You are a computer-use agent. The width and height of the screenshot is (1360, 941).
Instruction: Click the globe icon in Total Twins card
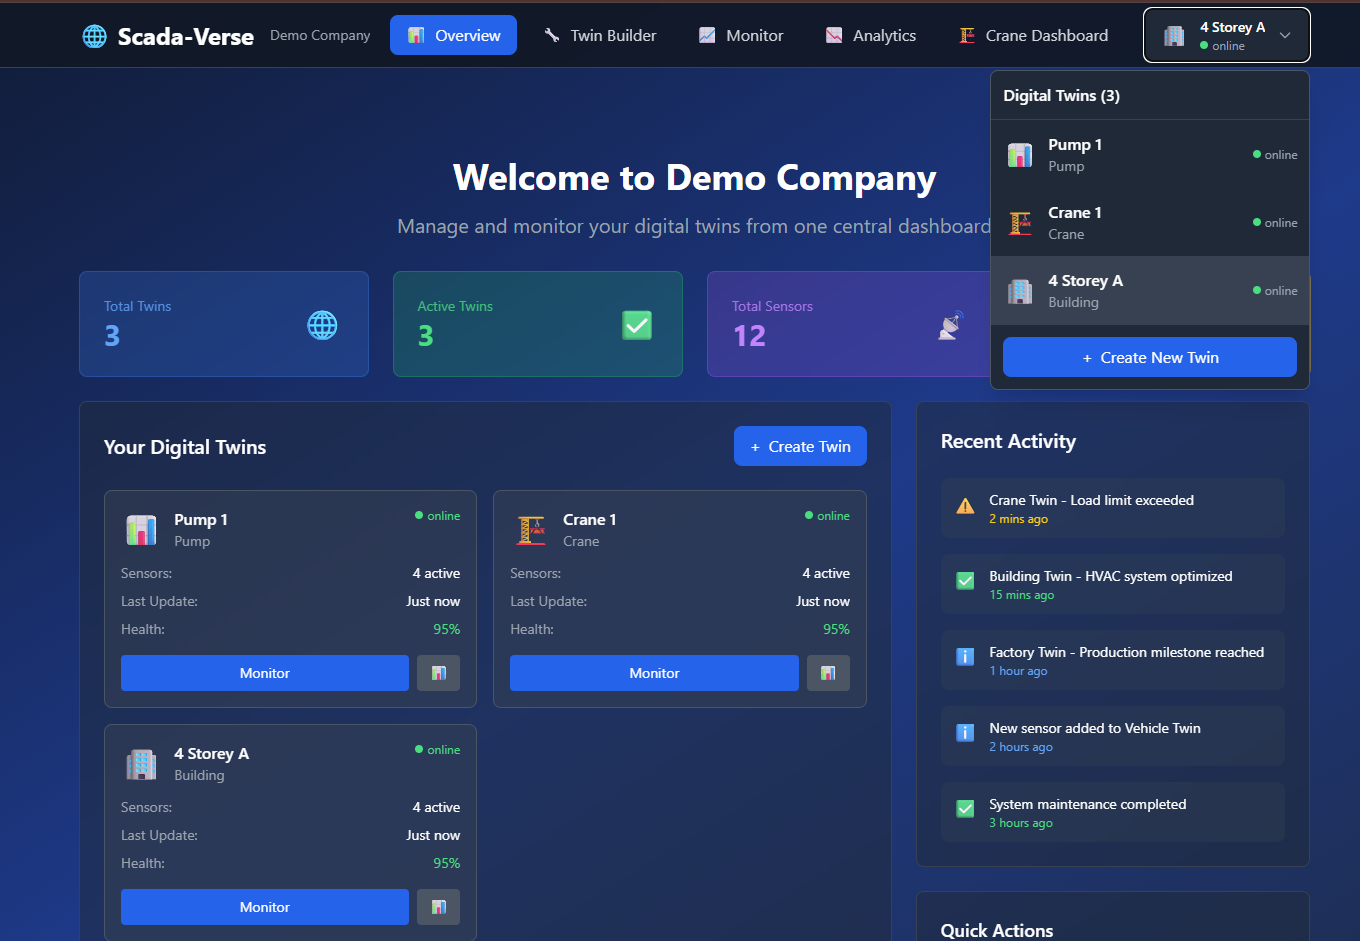click(322, 325)
